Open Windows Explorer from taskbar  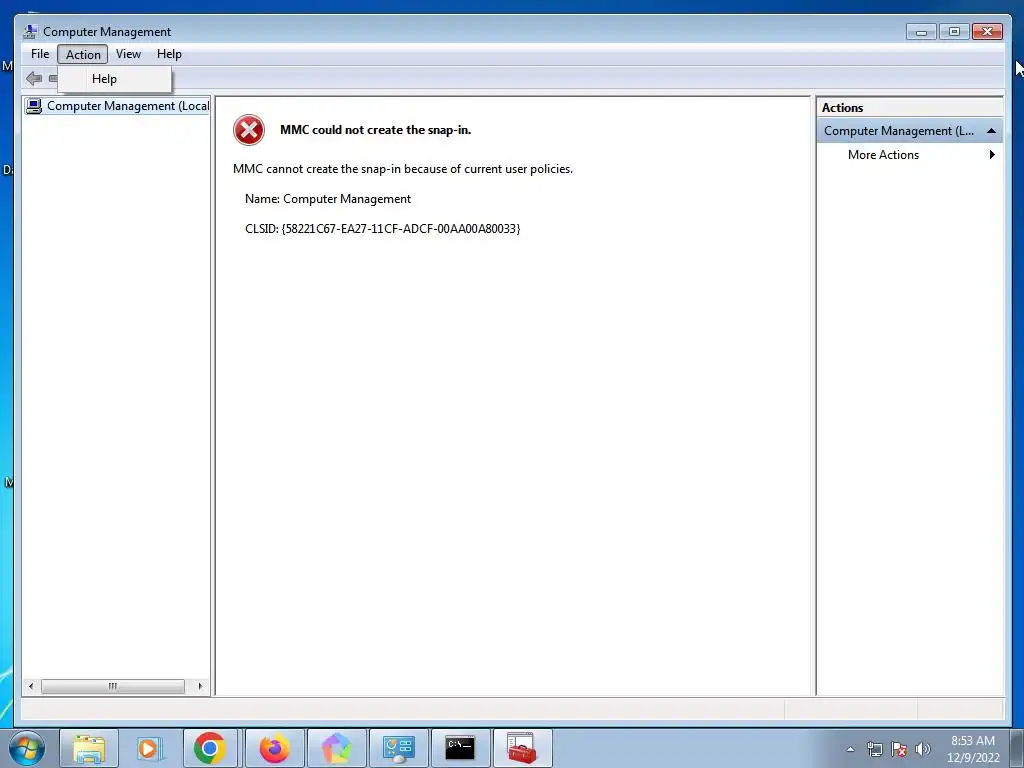(89, 748)
